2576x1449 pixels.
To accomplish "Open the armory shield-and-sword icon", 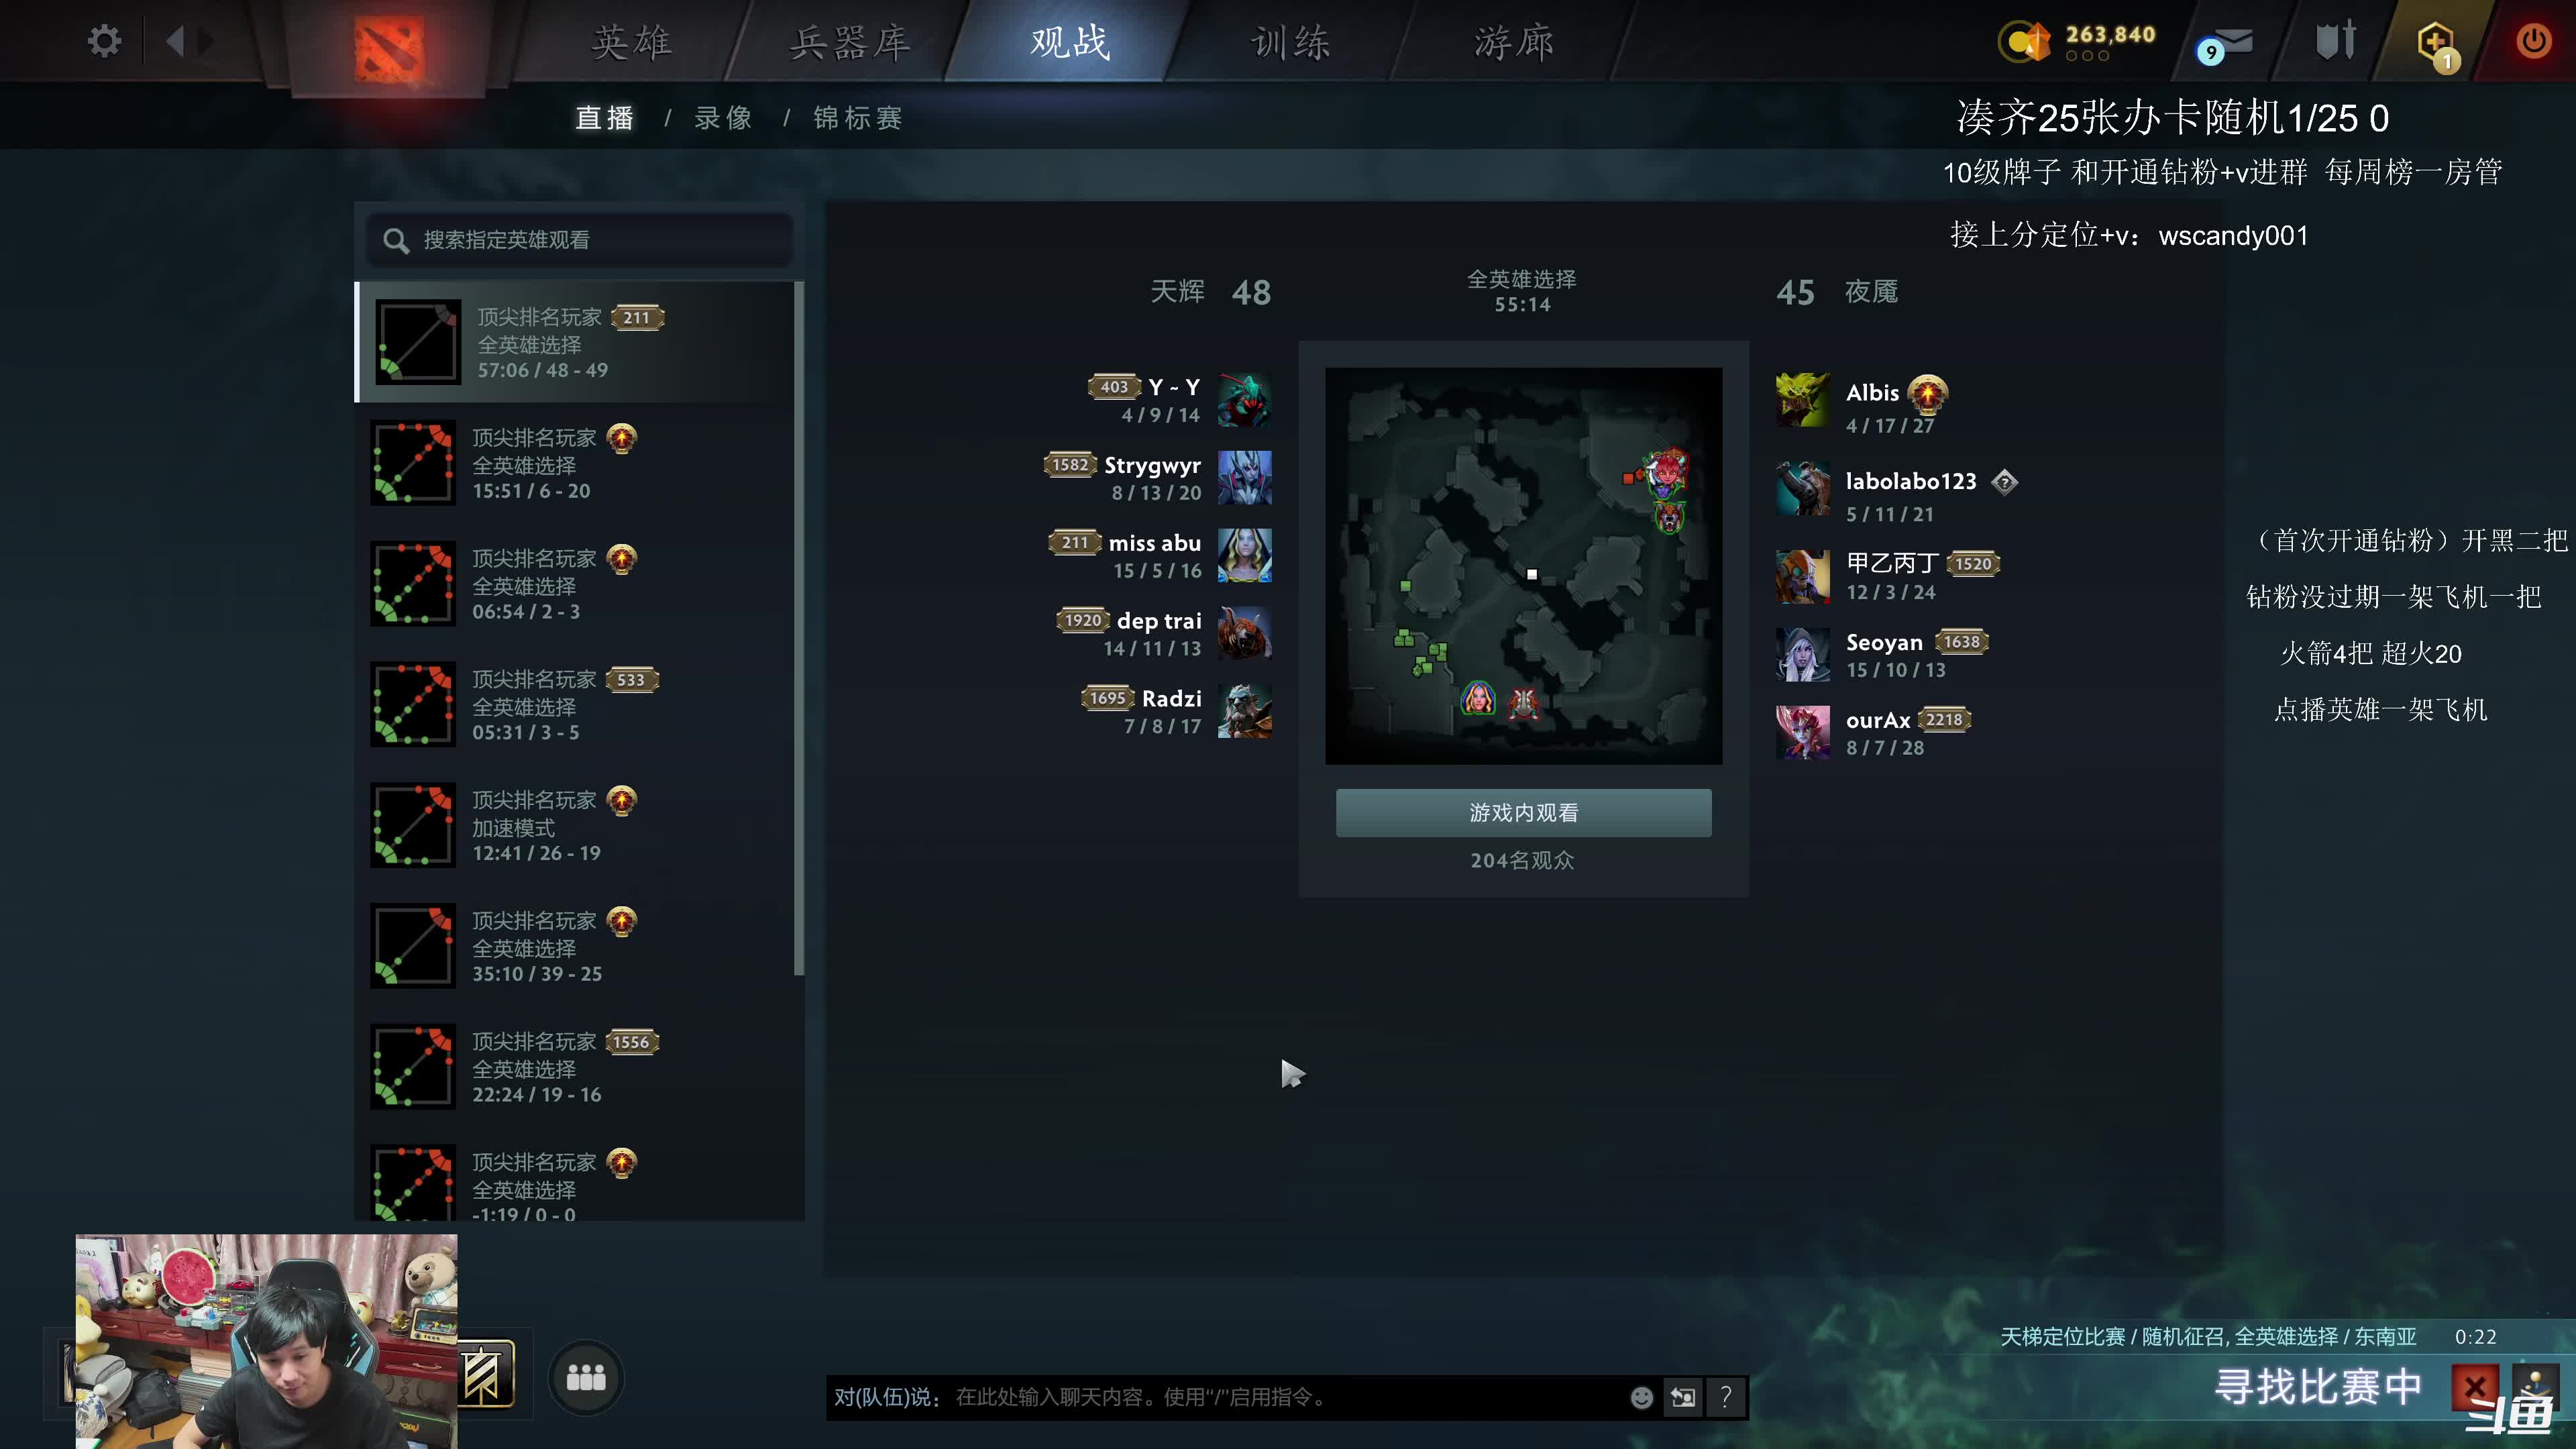I will point(2337,41).
